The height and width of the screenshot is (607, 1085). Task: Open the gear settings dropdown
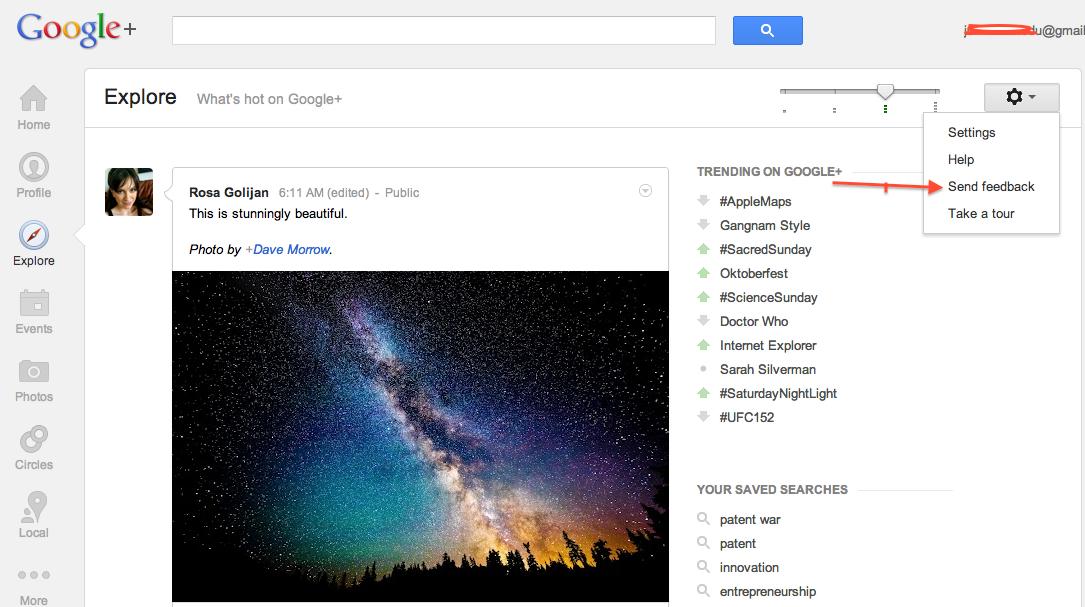click(1021, 97)
